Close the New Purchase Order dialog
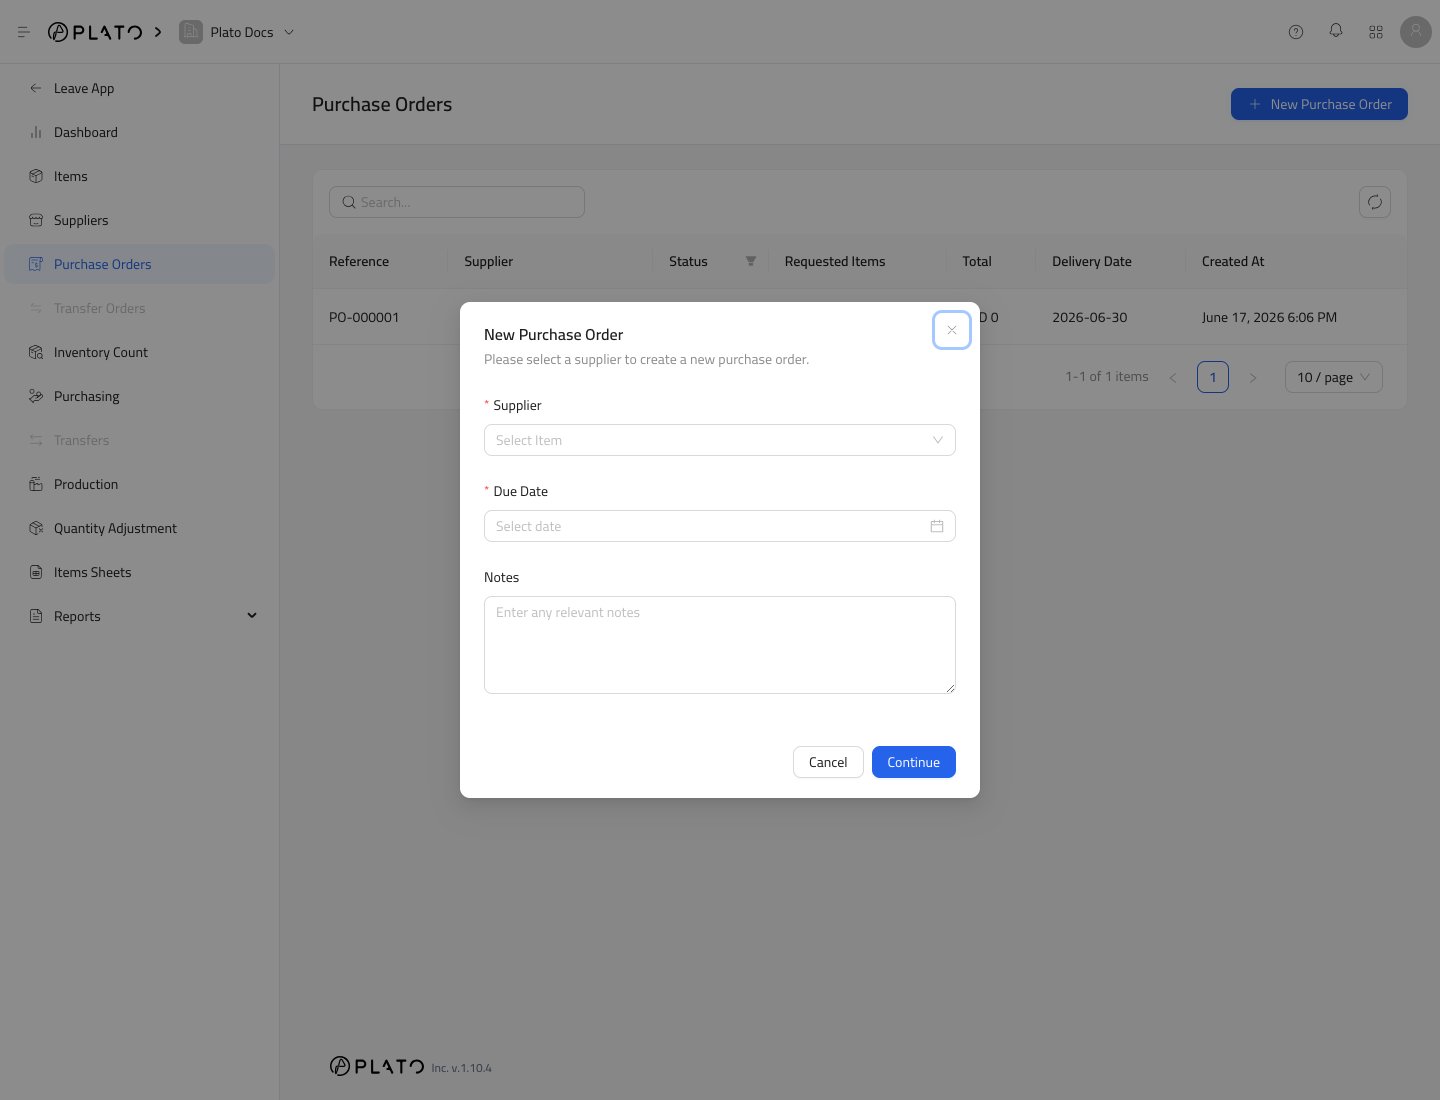The width and height of the screenshot is (1440, 1100). [x=952, y=330]
